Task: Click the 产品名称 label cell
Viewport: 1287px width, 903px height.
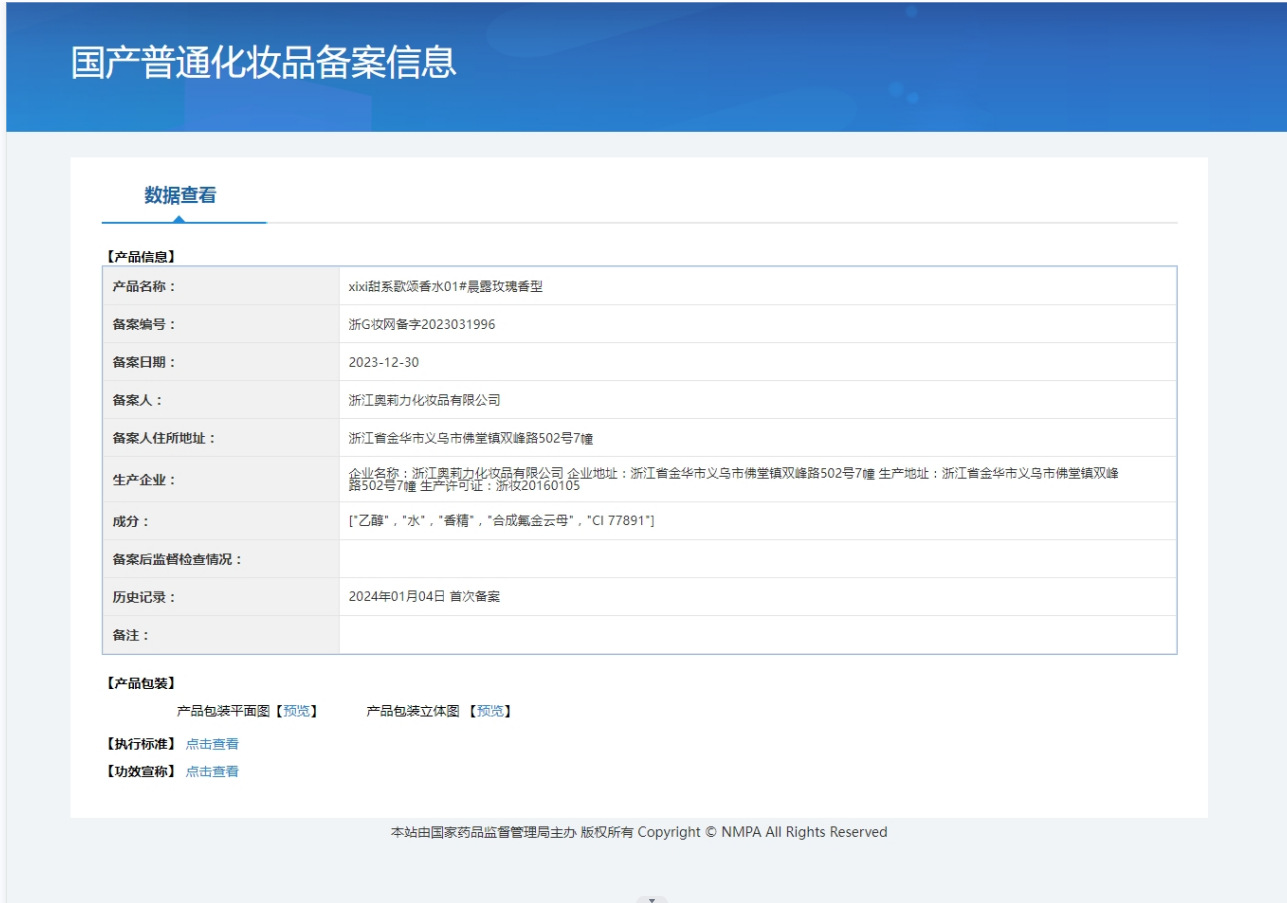Action: tap(221, 286)
